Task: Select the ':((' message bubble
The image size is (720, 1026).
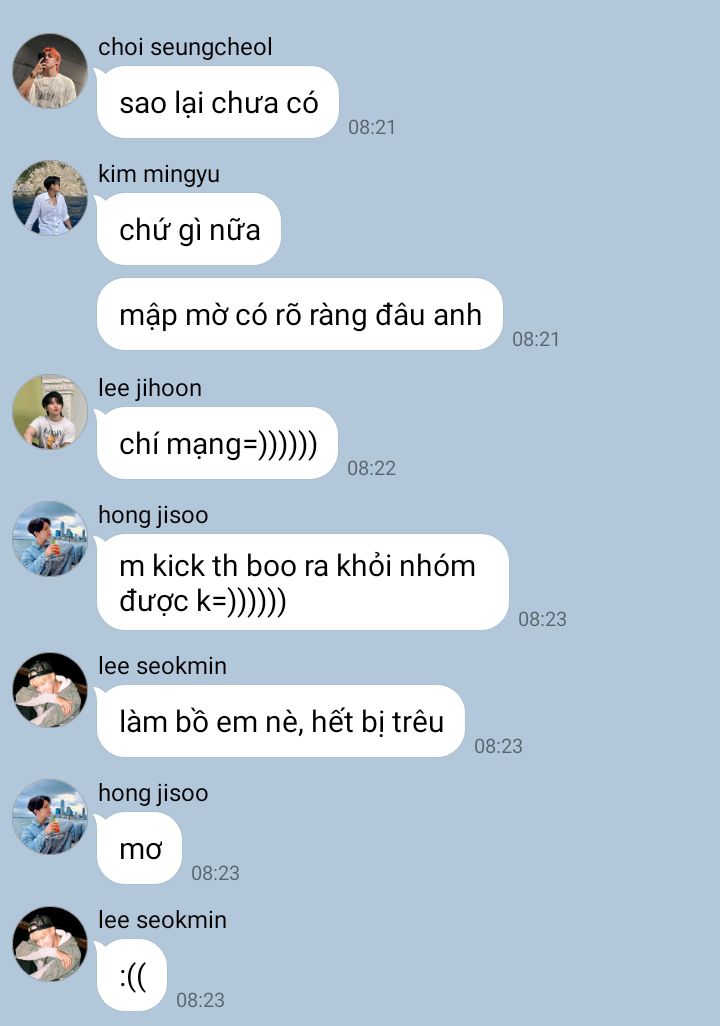Action: pos(132,975)
